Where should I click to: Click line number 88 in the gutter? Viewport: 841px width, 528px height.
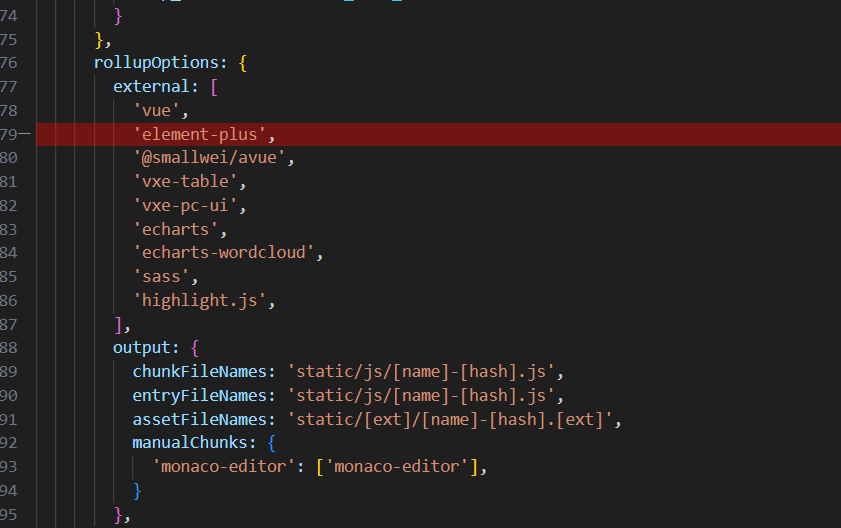(x=9, y=349)
